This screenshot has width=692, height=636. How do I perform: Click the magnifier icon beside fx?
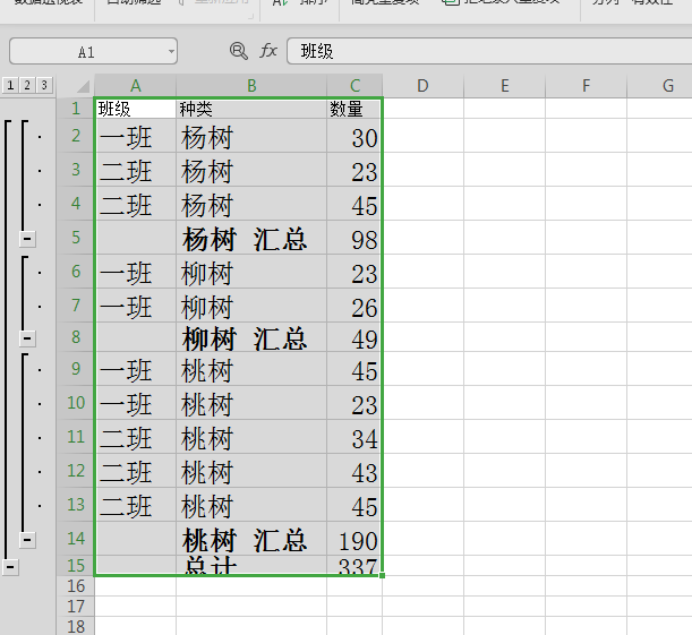coord(239,51)
